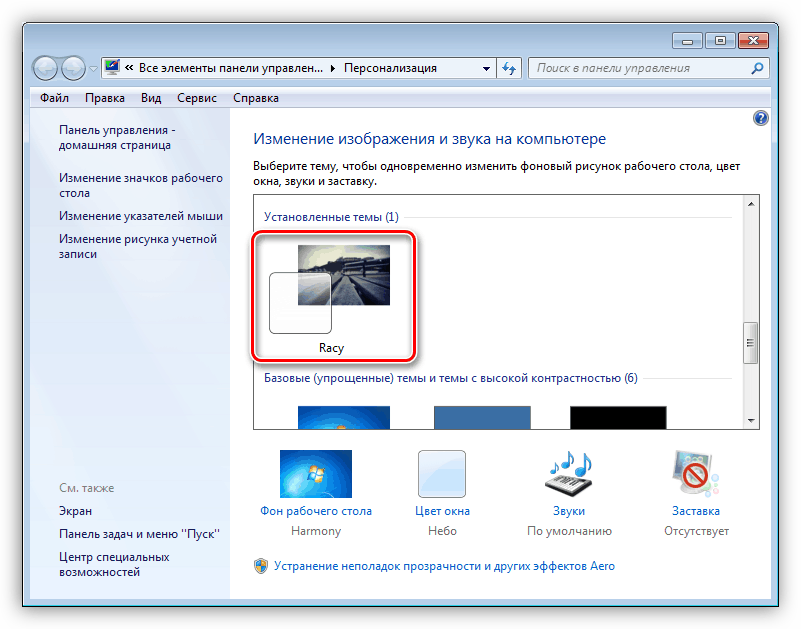The width and height of the screenshot is (801, 629).
Task: Click the themes list scroll-down arrow
Action: point(750,421)
